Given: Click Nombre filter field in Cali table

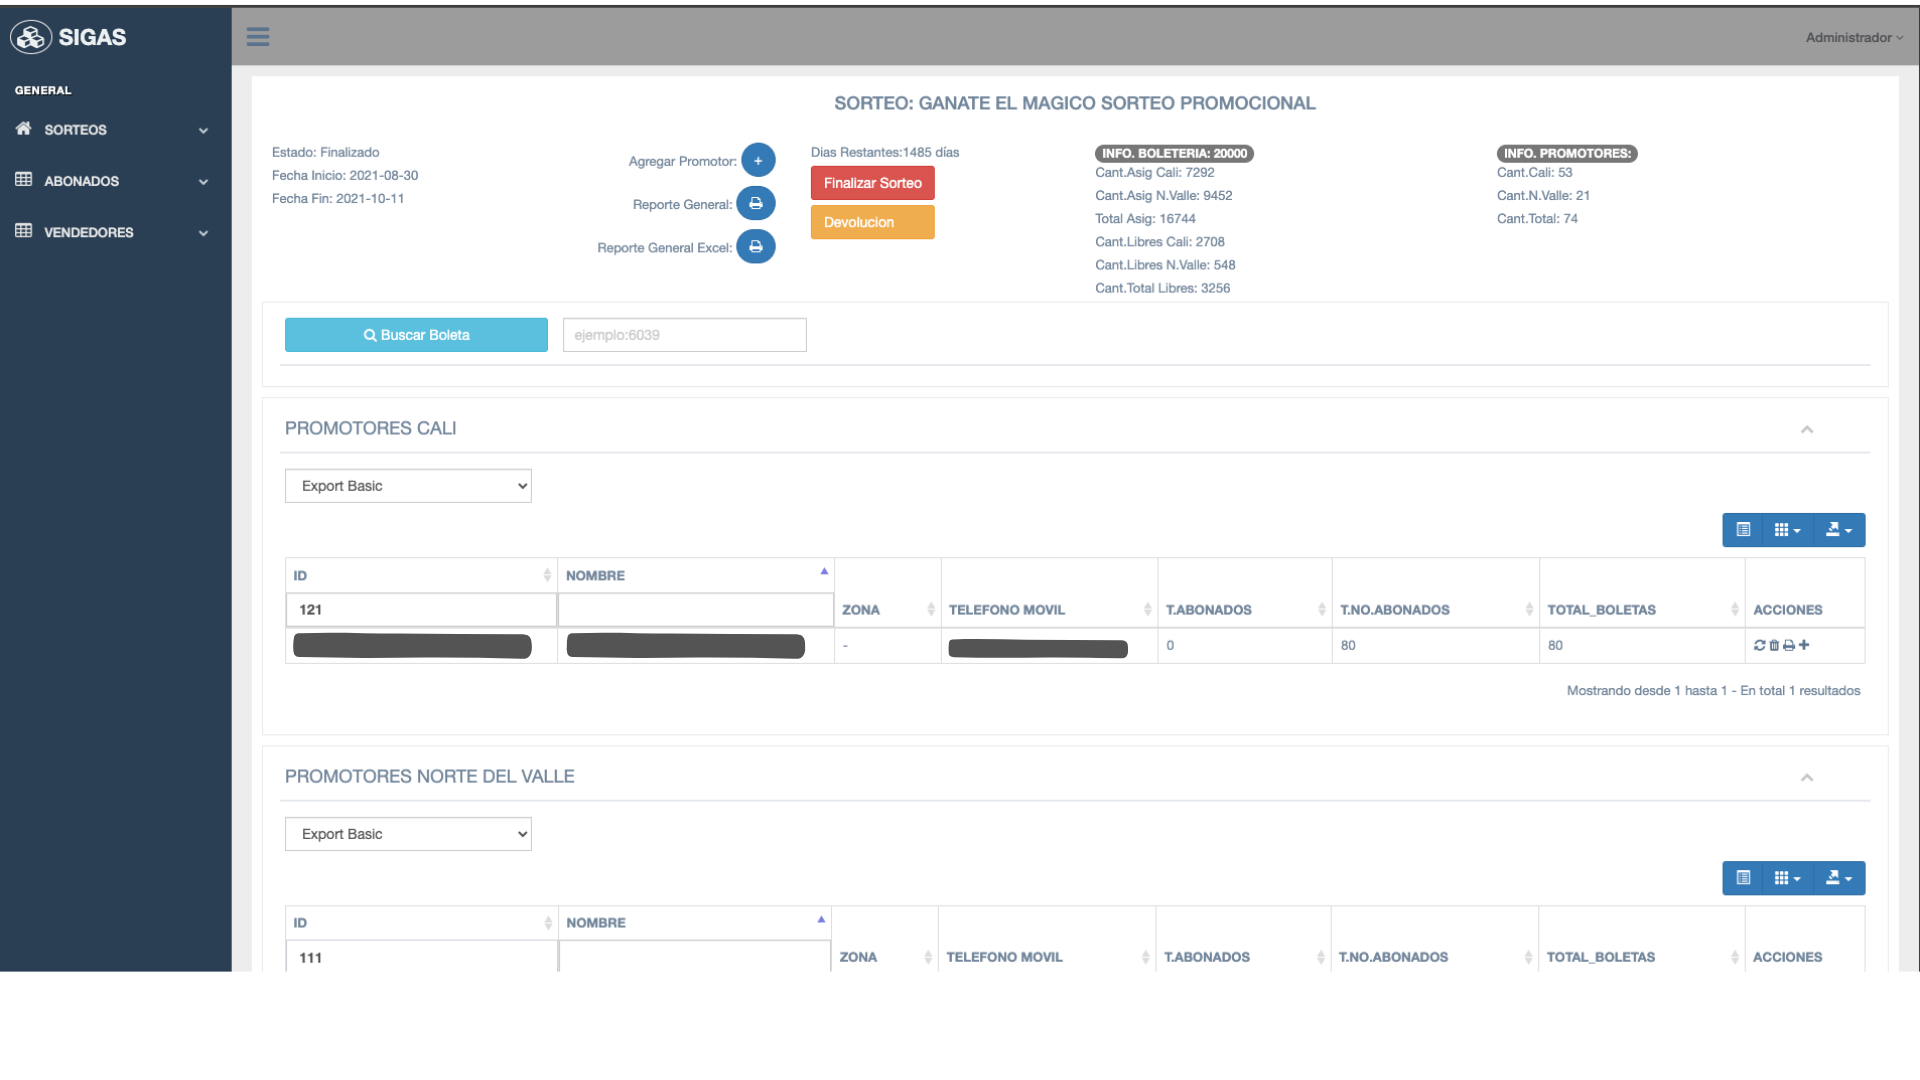Looking at the screenshot, I should pos(695,610).
